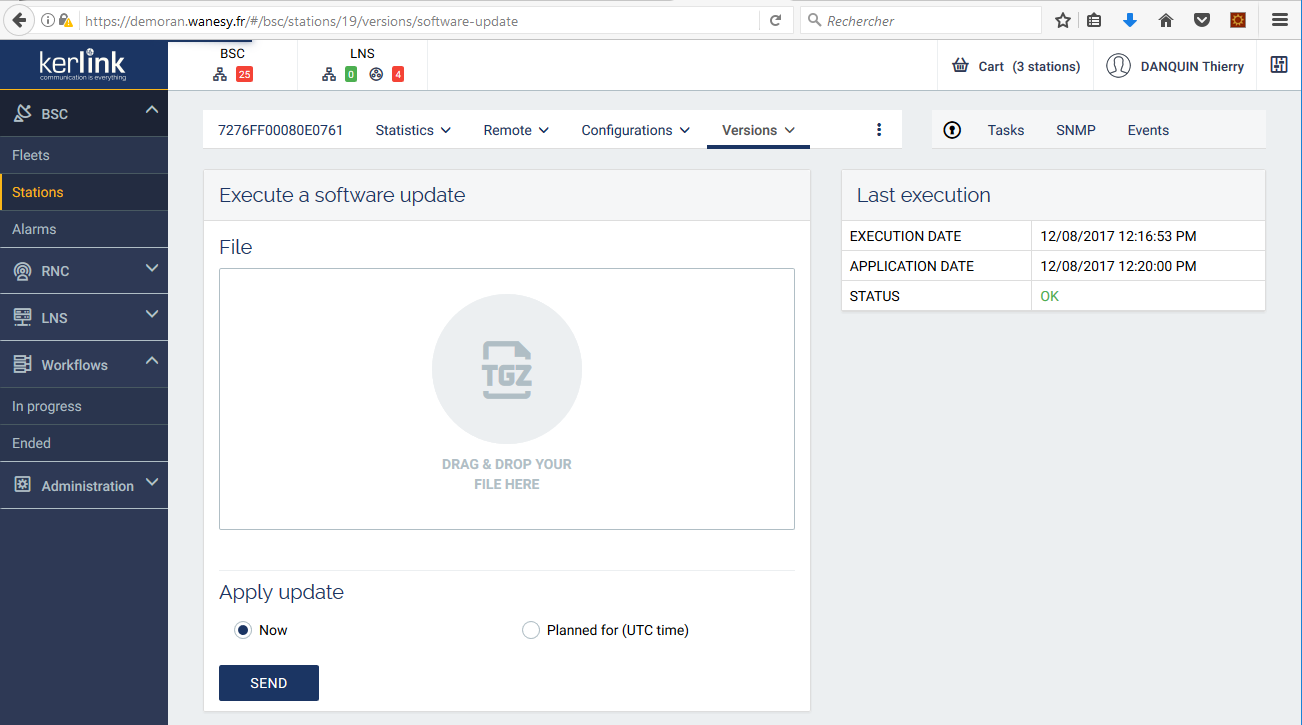Expand the RNC sidebar section

click(x=84, y=271)
